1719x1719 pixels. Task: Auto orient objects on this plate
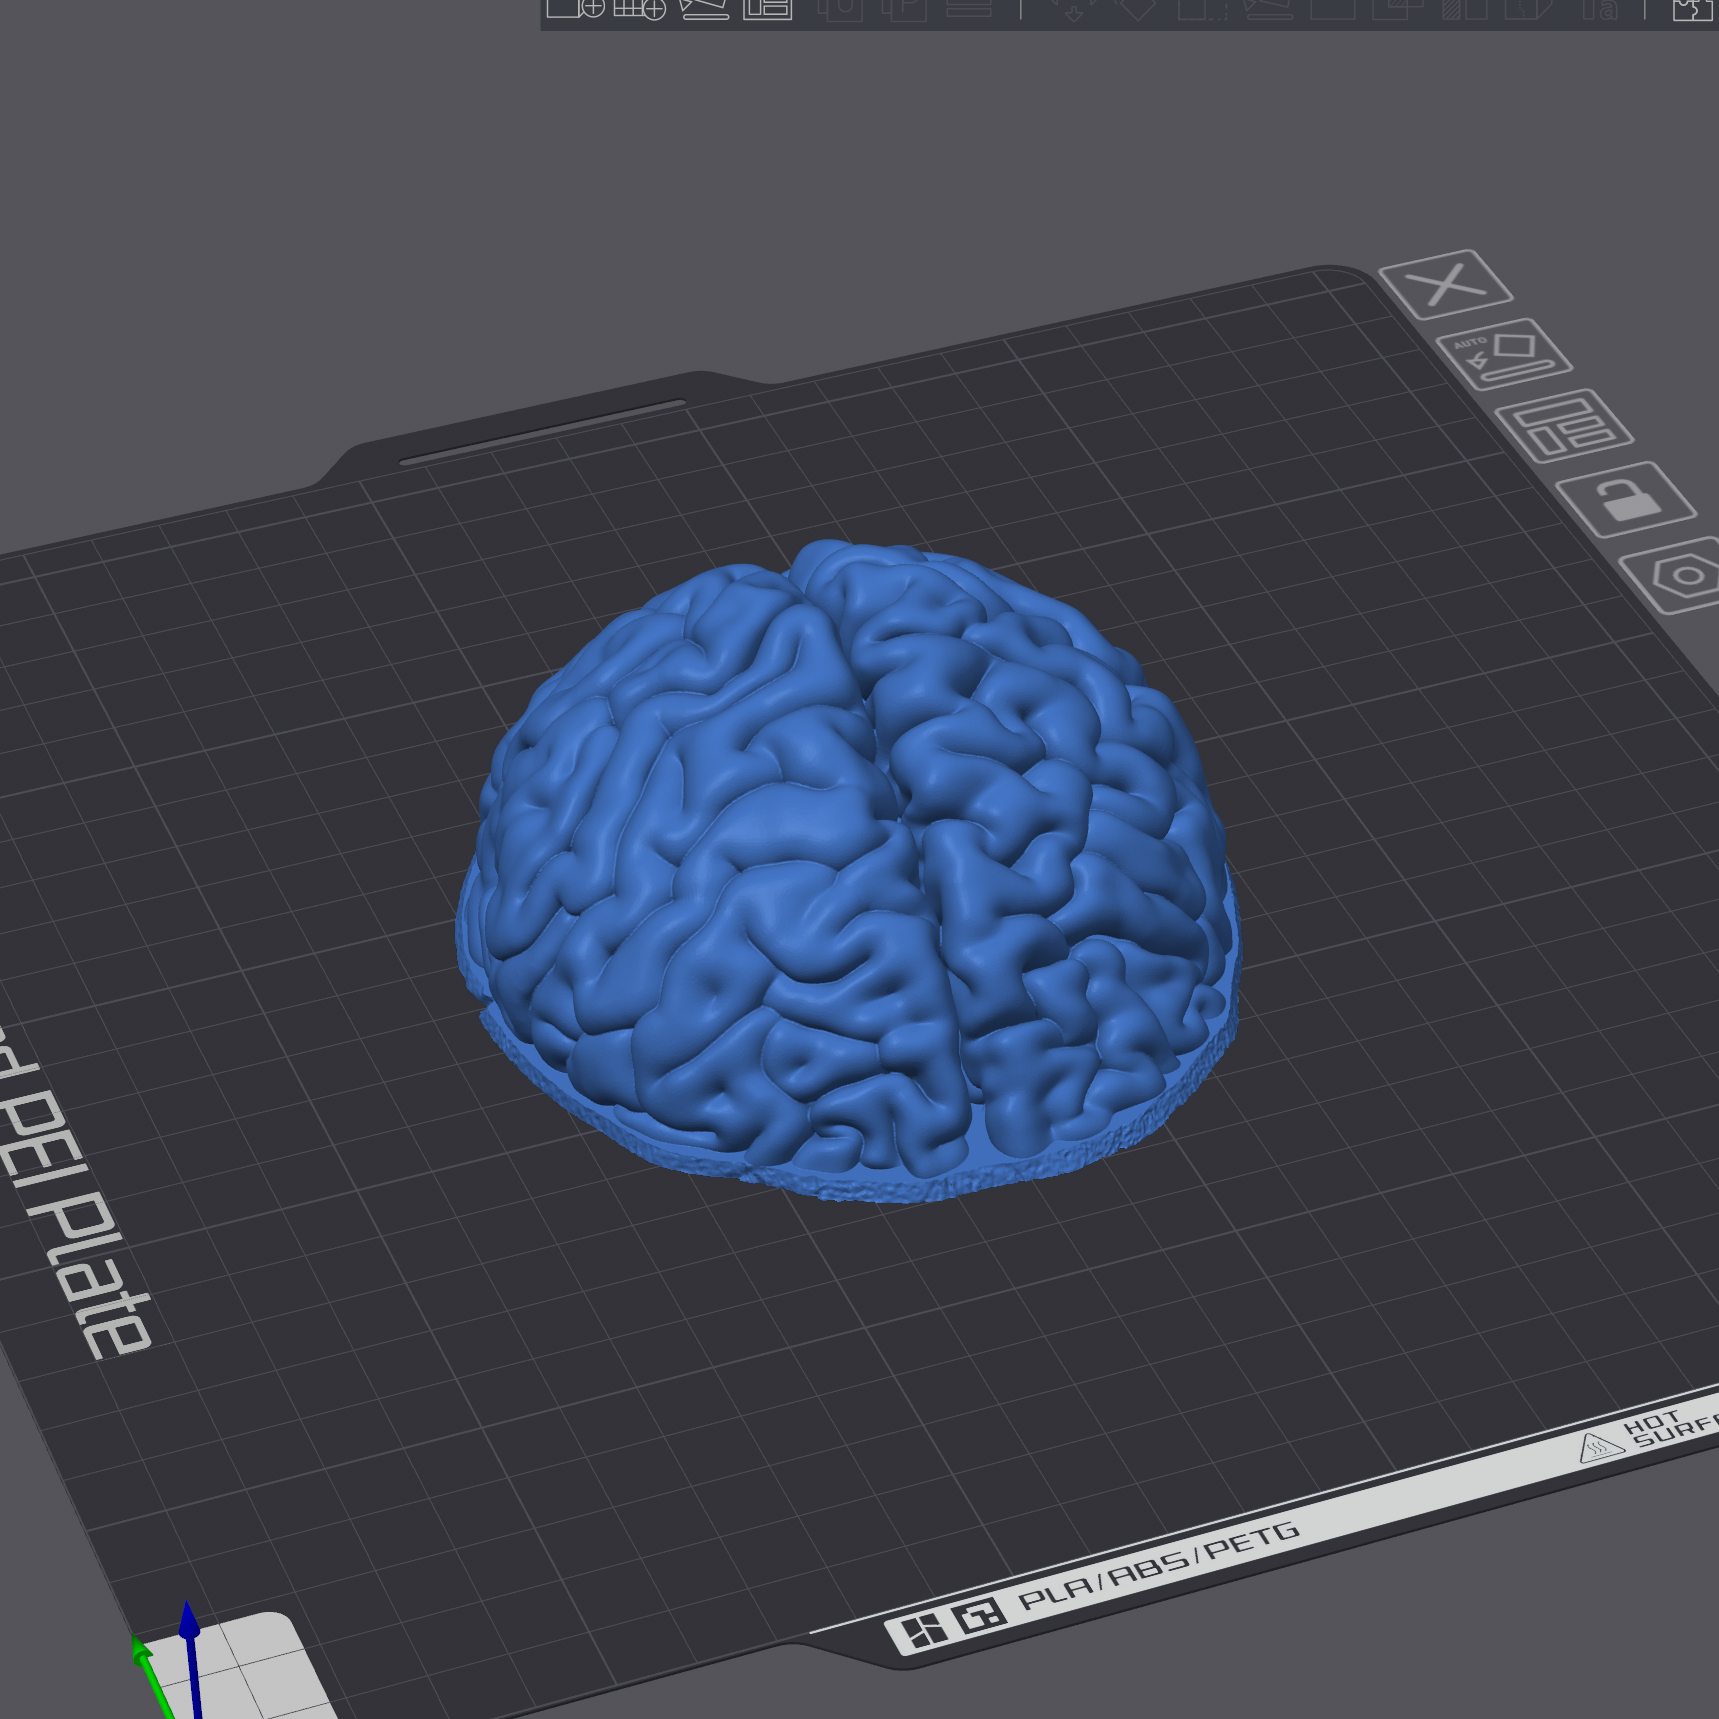(1504, 356)
